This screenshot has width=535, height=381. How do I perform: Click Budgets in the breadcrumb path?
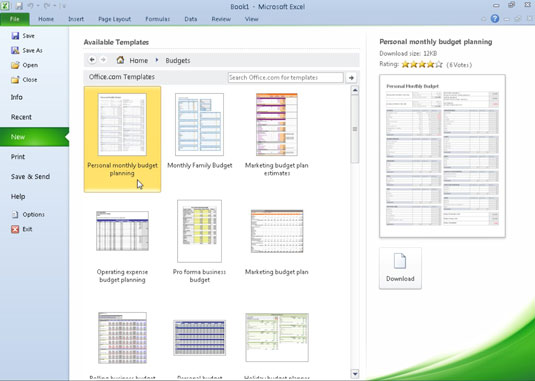pyautogui.click(x=178, y=60)
